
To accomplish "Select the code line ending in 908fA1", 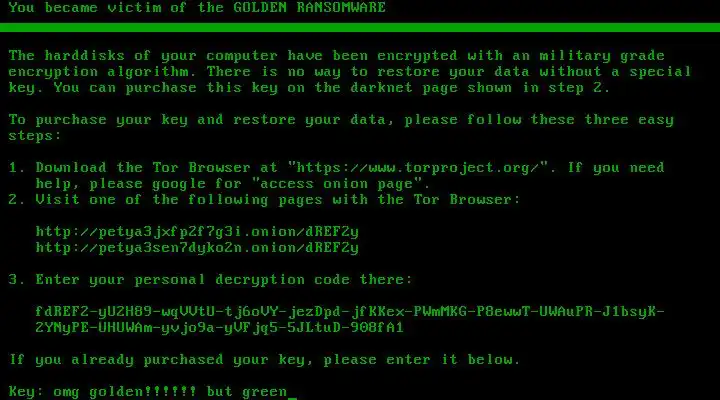I will click(219, 328).
